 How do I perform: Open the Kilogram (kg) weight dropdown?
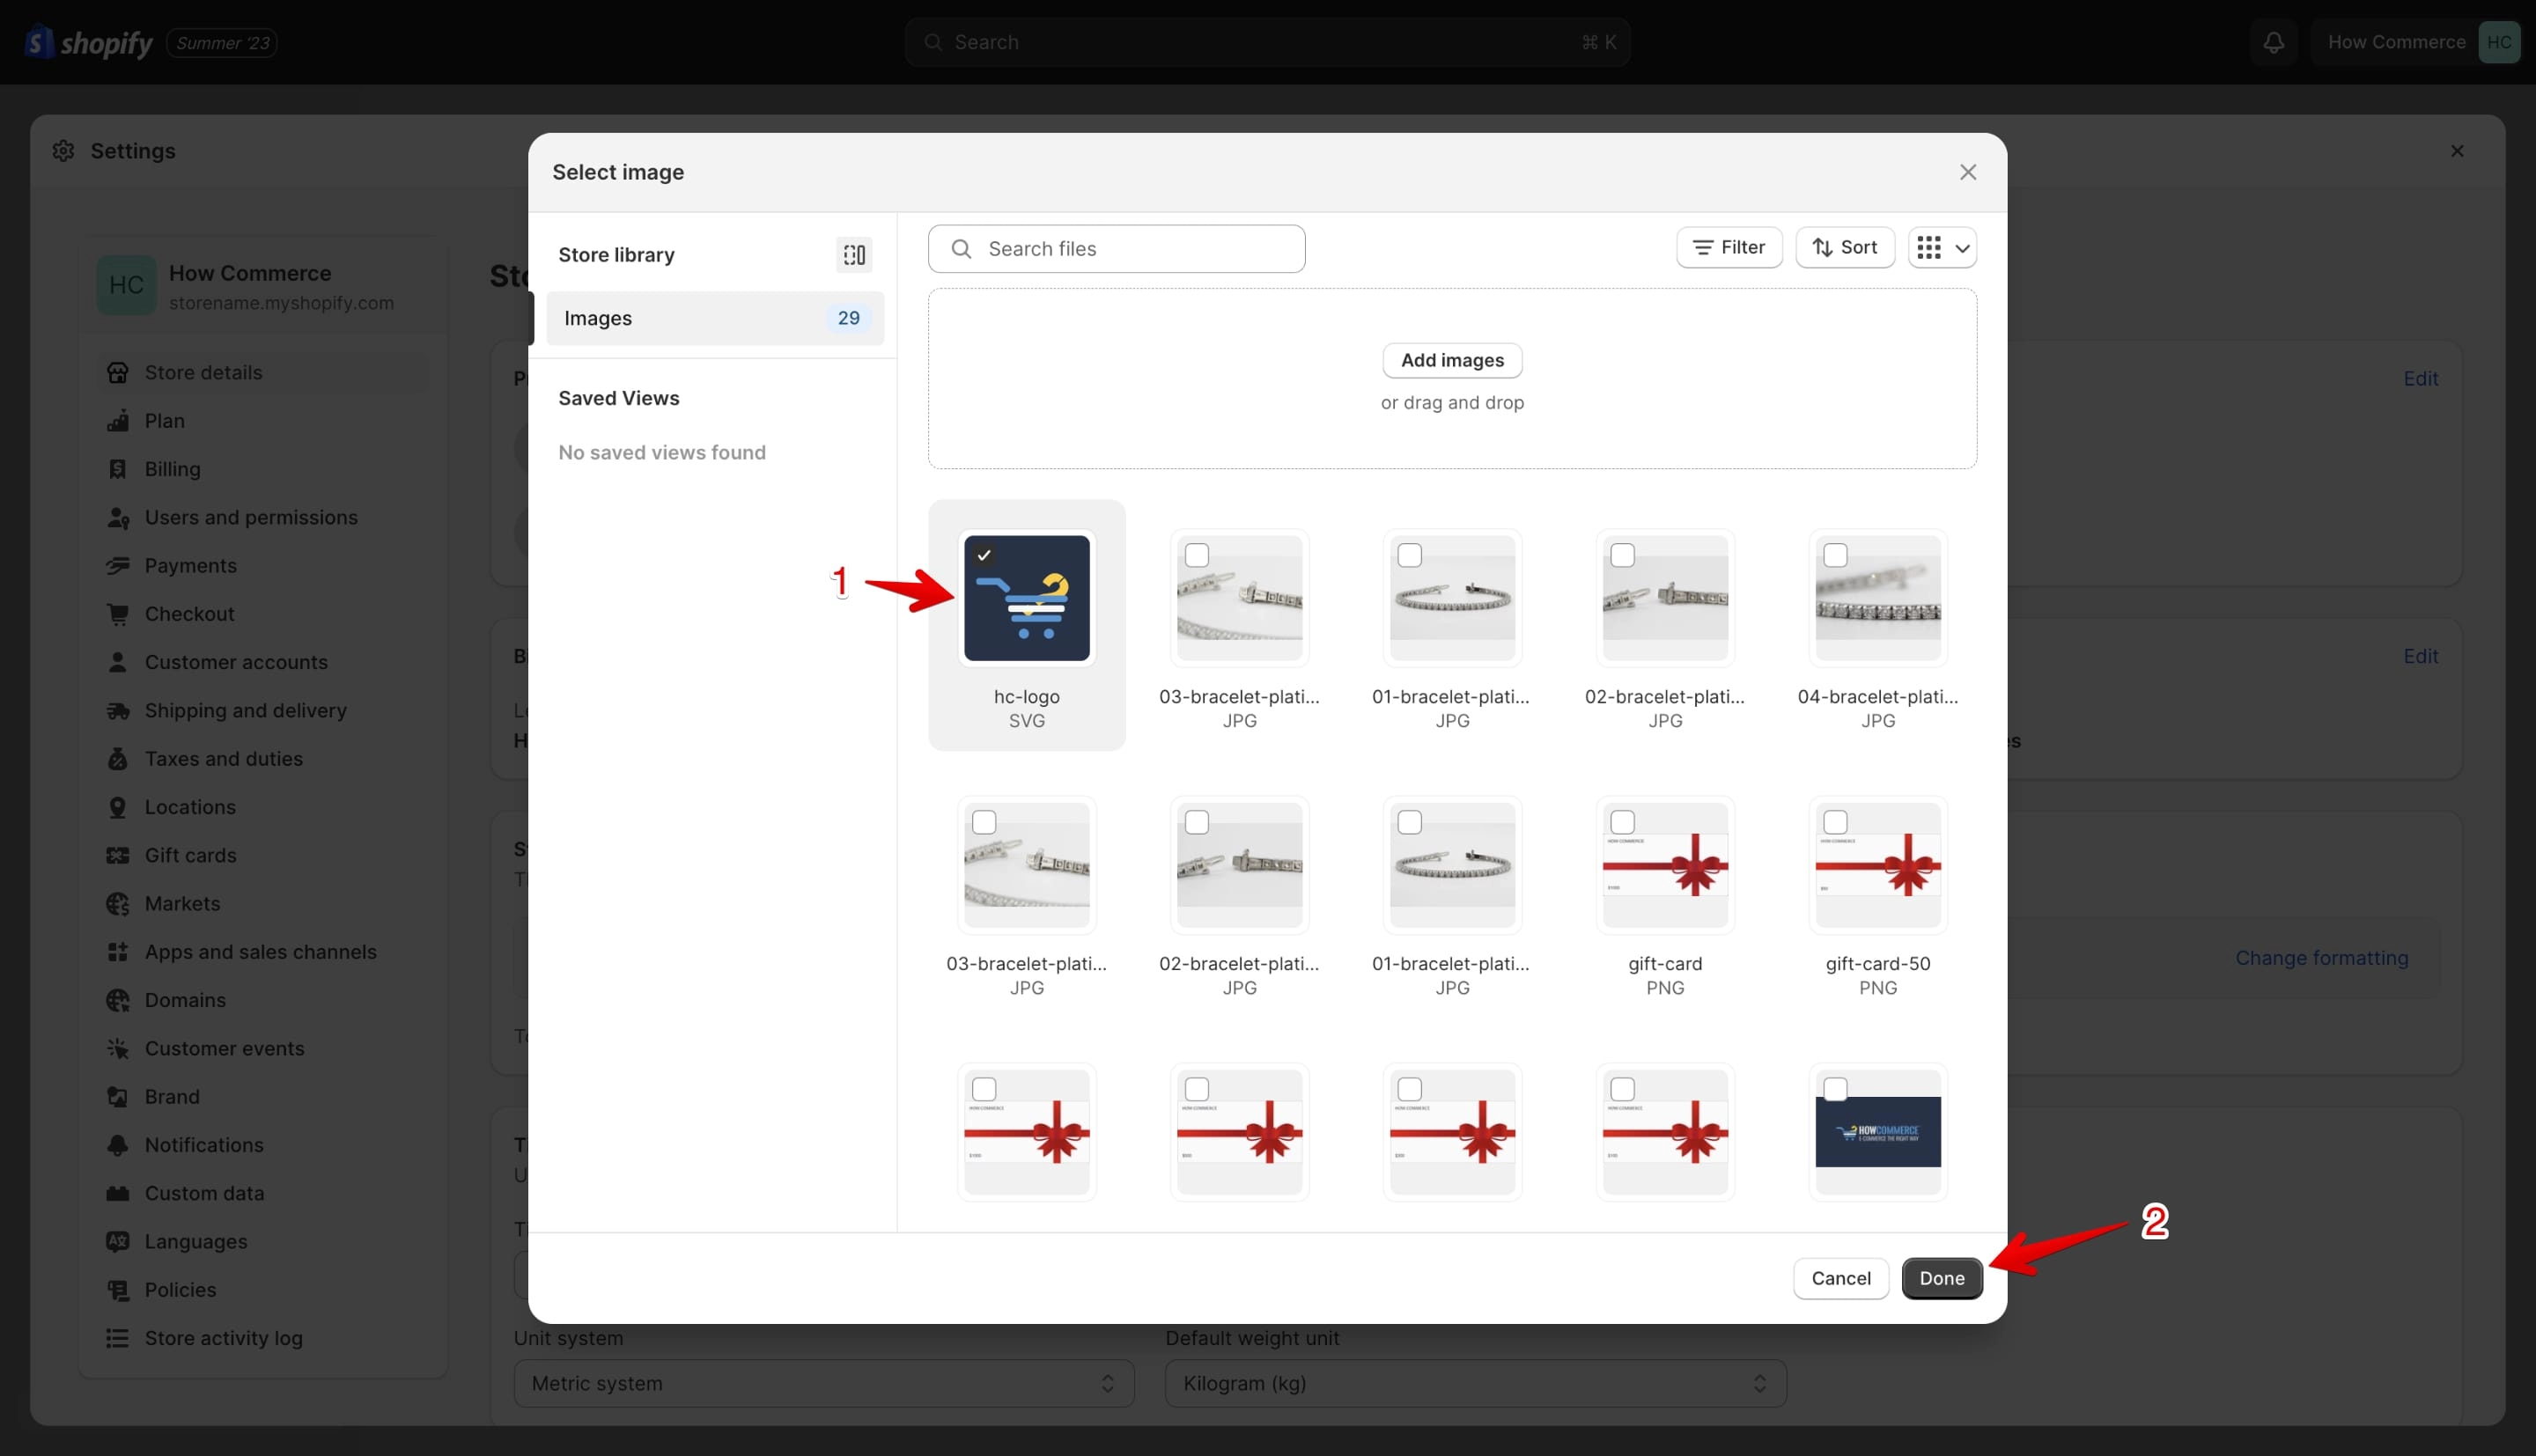pyautogui.click(x=1475, y=1383)
